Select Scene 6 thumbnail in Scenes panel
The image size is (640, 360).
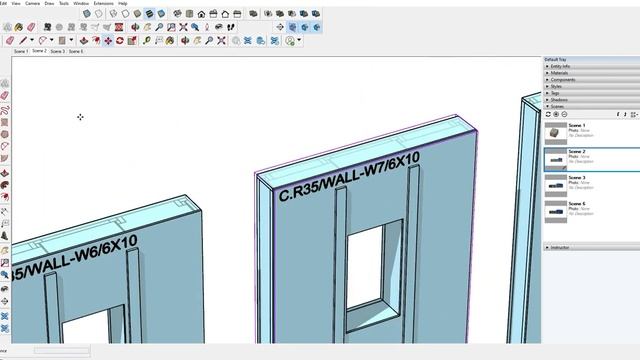tap(556, 211)
